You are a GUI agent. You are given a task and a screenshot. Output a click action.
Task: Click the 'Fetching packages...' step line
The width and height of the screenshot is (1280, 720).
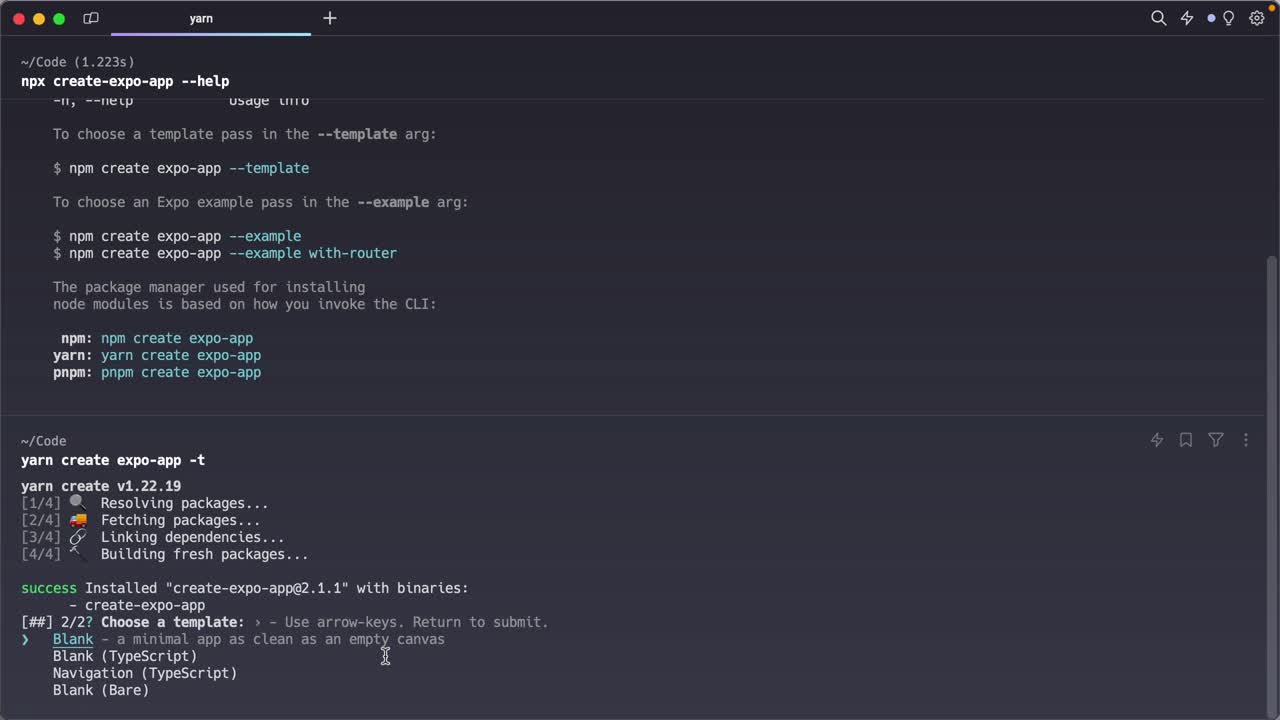point(141,520)
